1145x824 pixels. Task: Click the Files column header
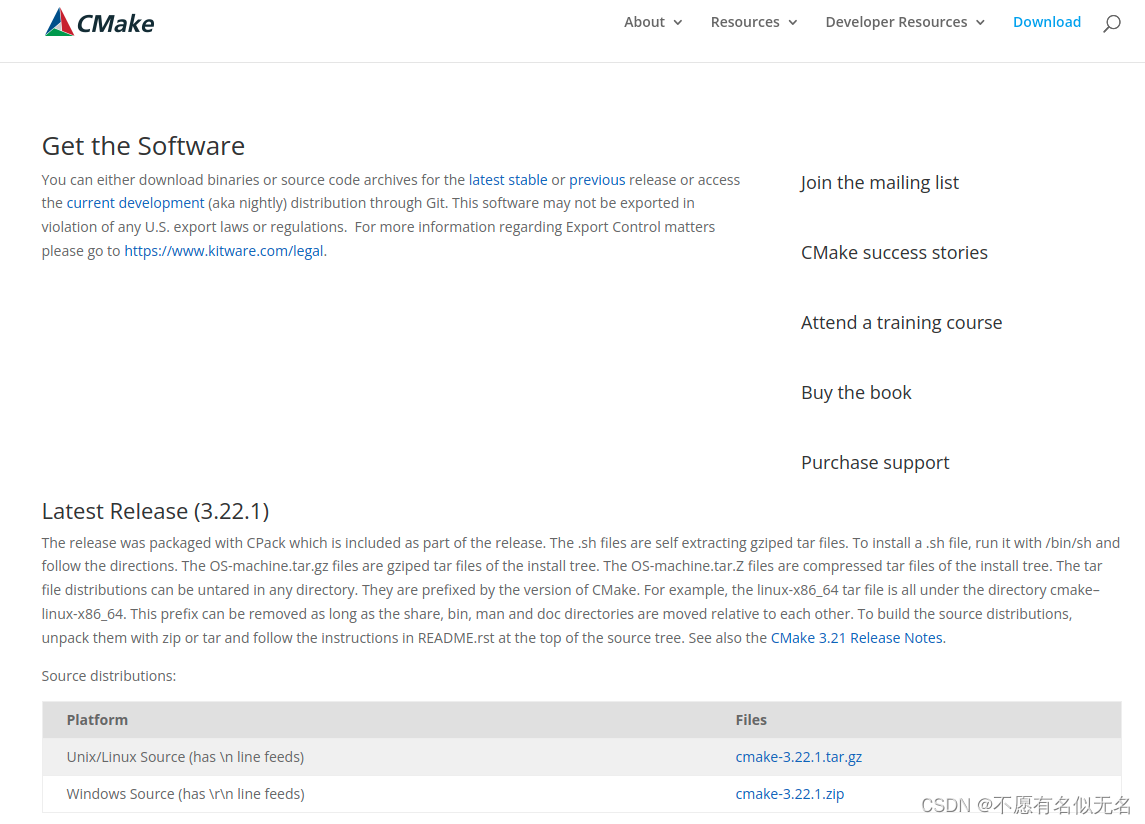pyautogui.click(x=751, y=720)
